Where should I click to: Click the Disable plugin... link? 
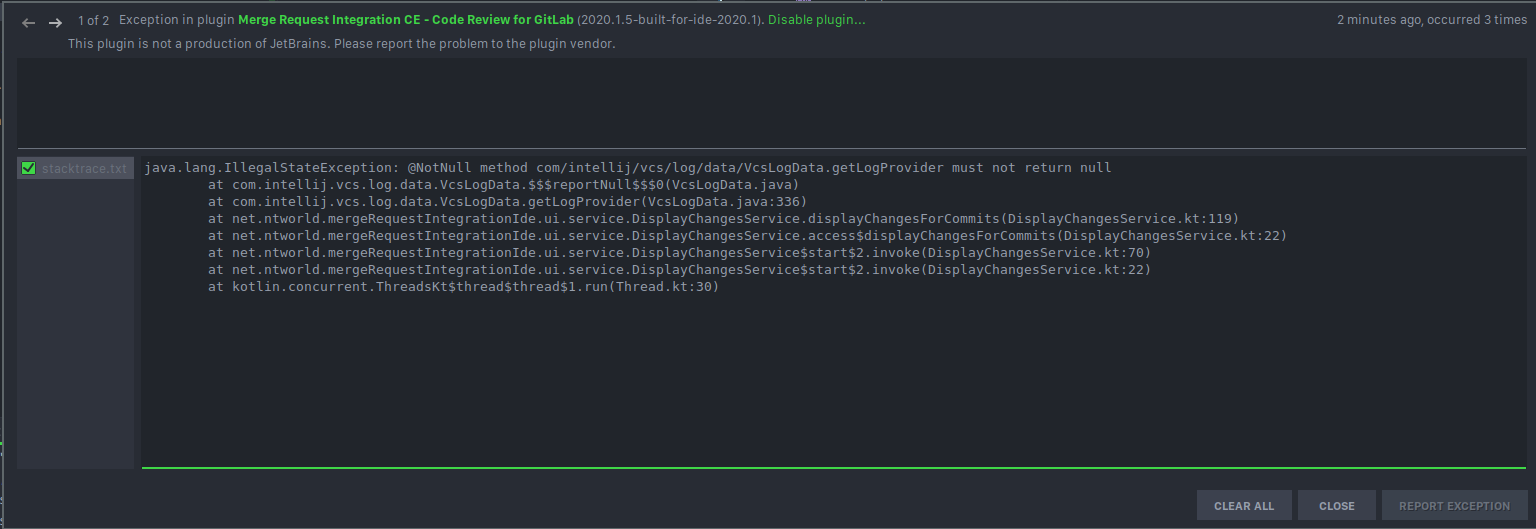tap(817, 20)
